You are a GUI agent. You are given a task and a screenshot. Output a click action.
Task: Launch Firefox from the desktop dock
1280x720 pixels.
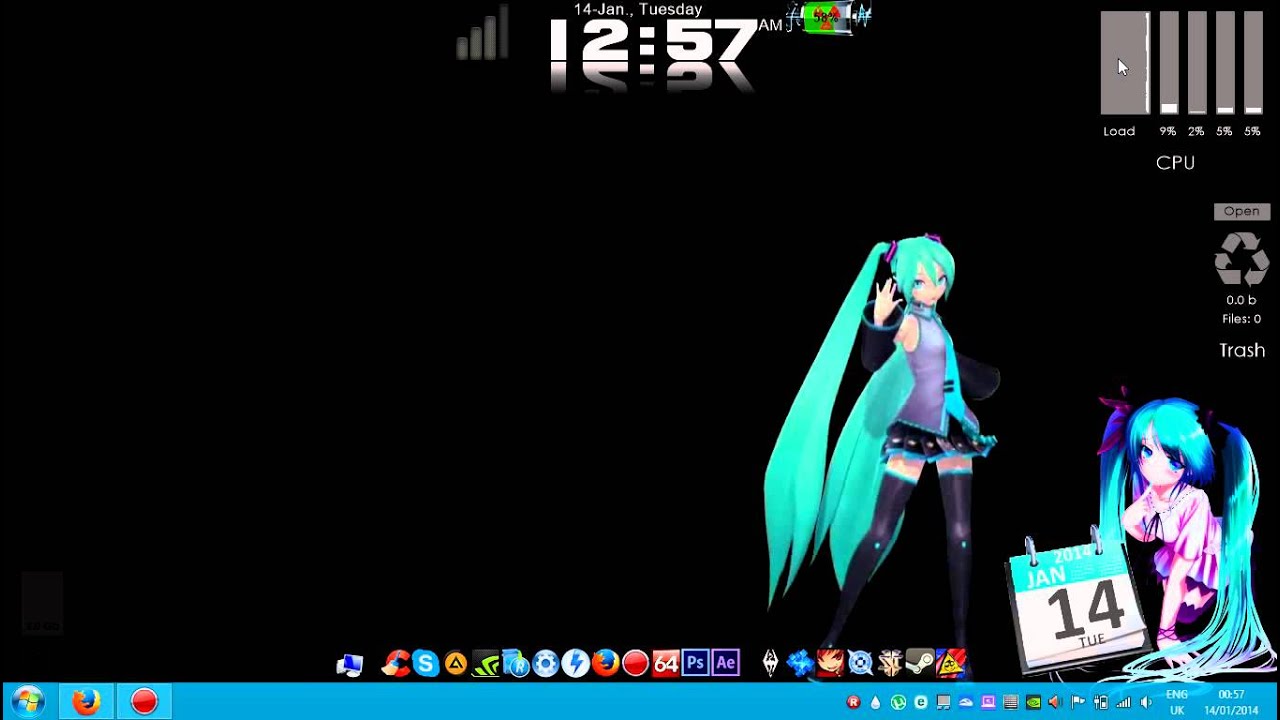point(605,663)
